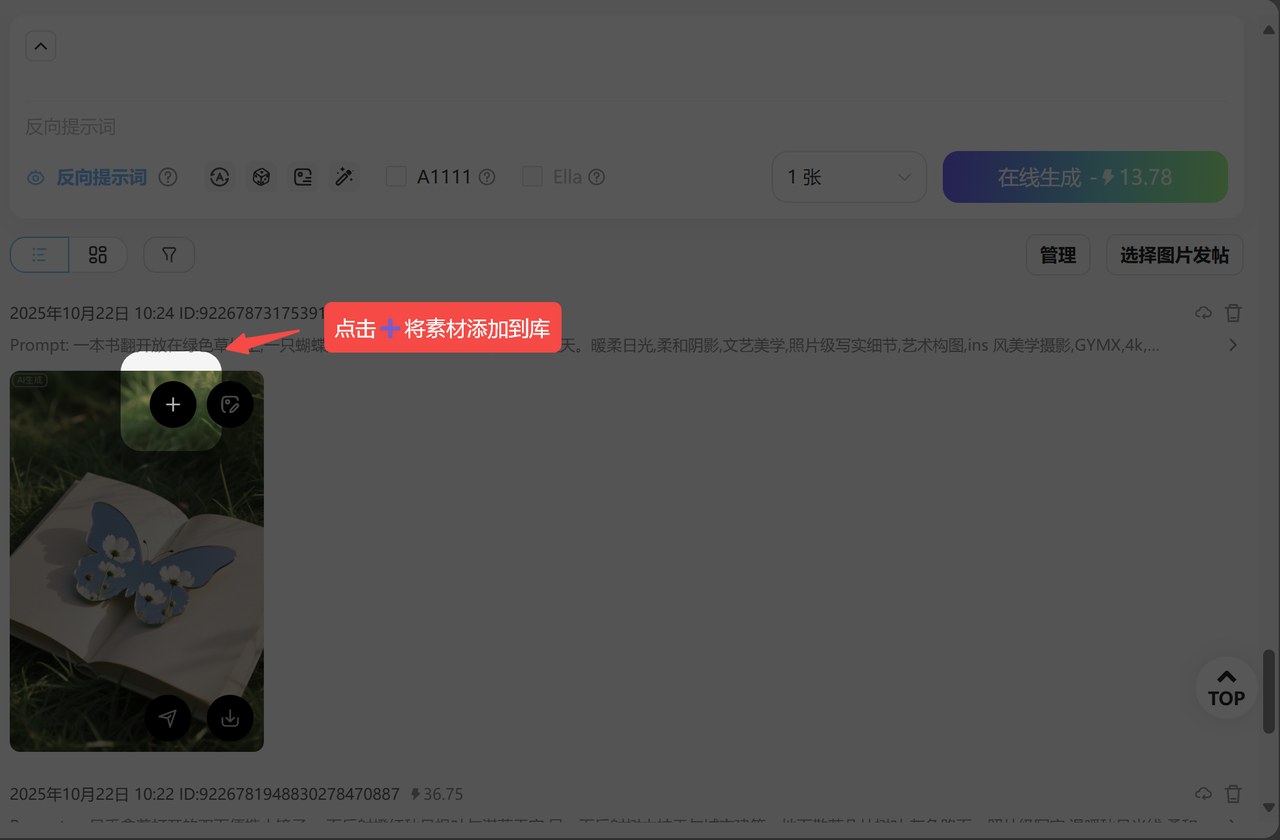Image resolution: width=1280 pixels, height=840 pixels.
Task: Click the paper plane send icon on the image
Action: pyautogui.click(x=168, y=718)
